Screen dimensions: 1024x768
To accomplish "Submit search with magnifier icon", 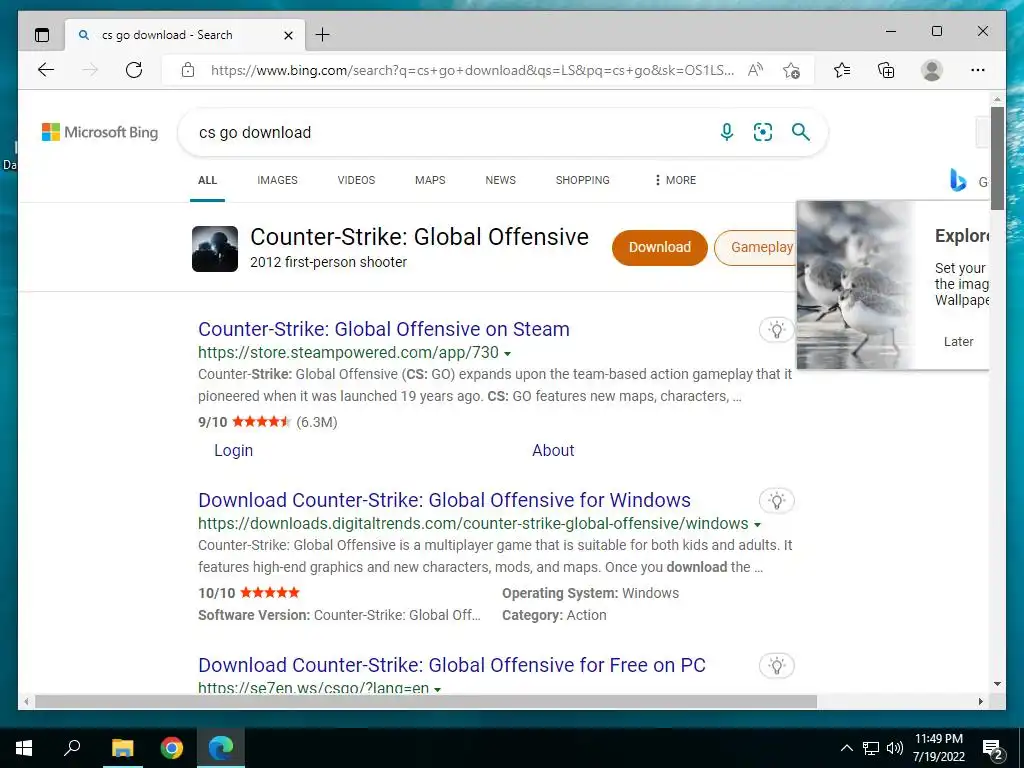I will tap(801, 133).
